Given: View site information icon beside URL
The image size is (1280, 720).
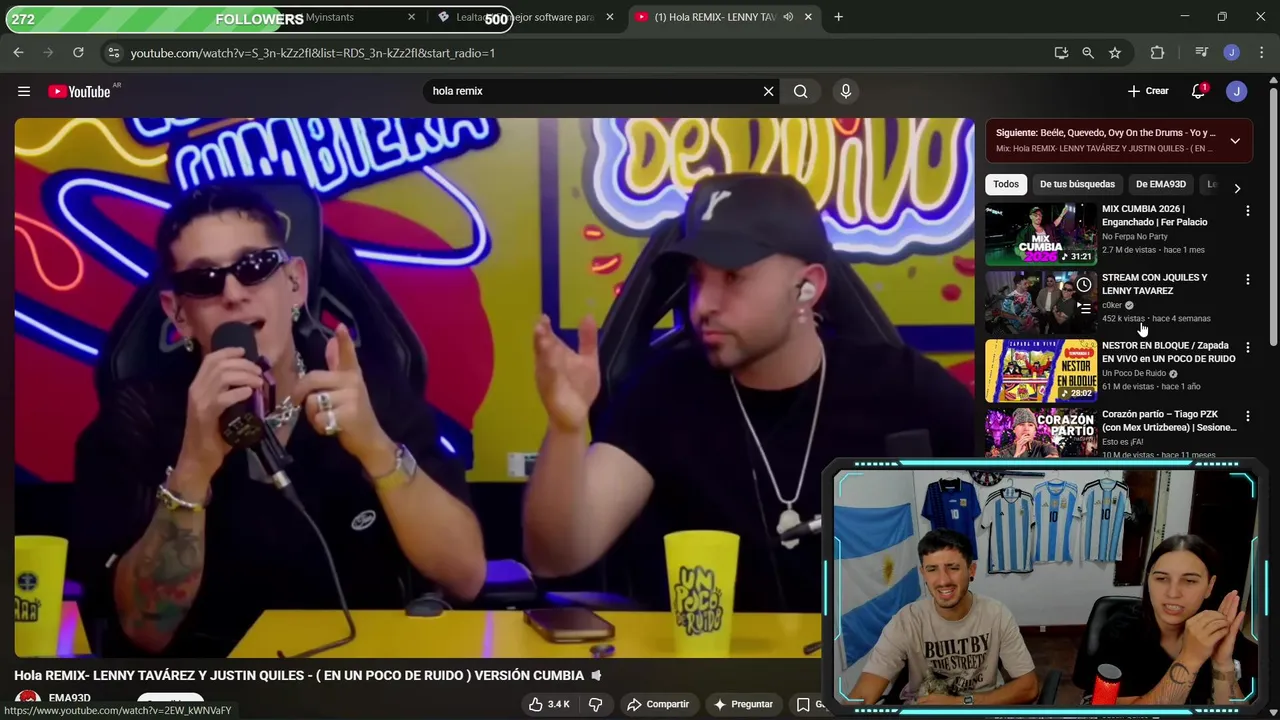Looking at the screenshot, I should click(x=113, y=53).
